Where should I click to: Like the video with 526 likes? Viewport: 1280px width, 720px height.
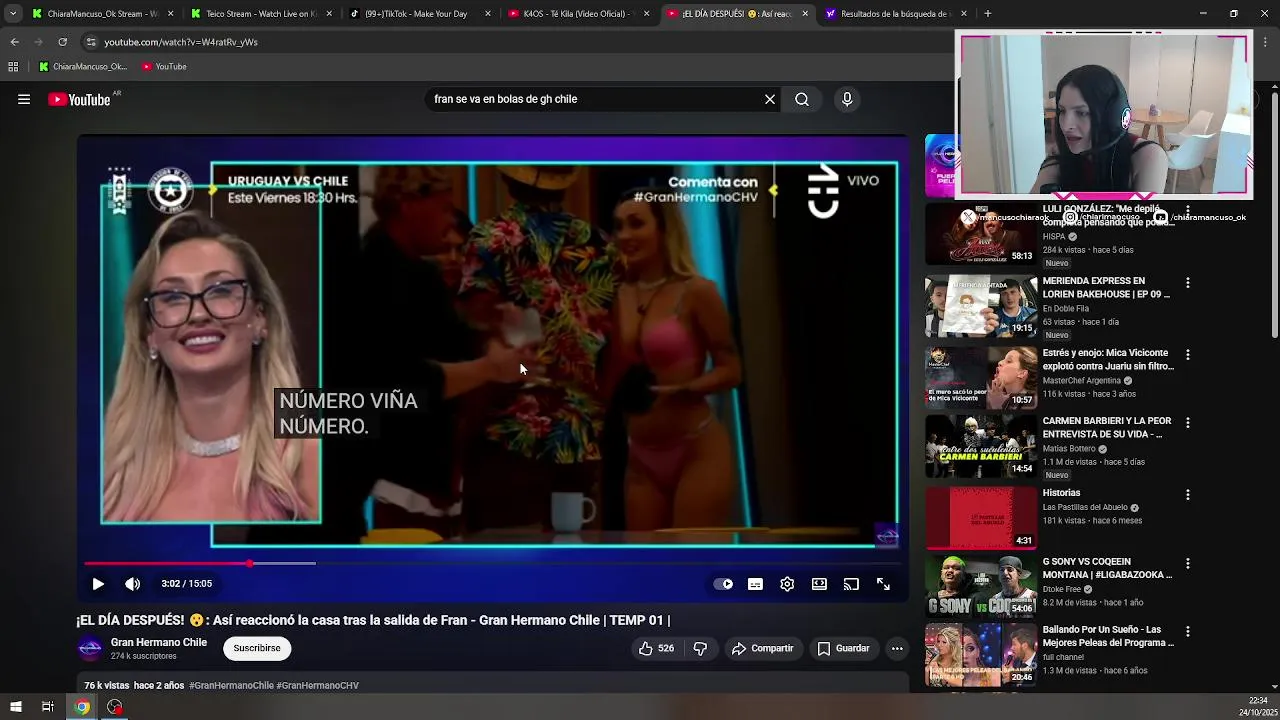(656, 648)
